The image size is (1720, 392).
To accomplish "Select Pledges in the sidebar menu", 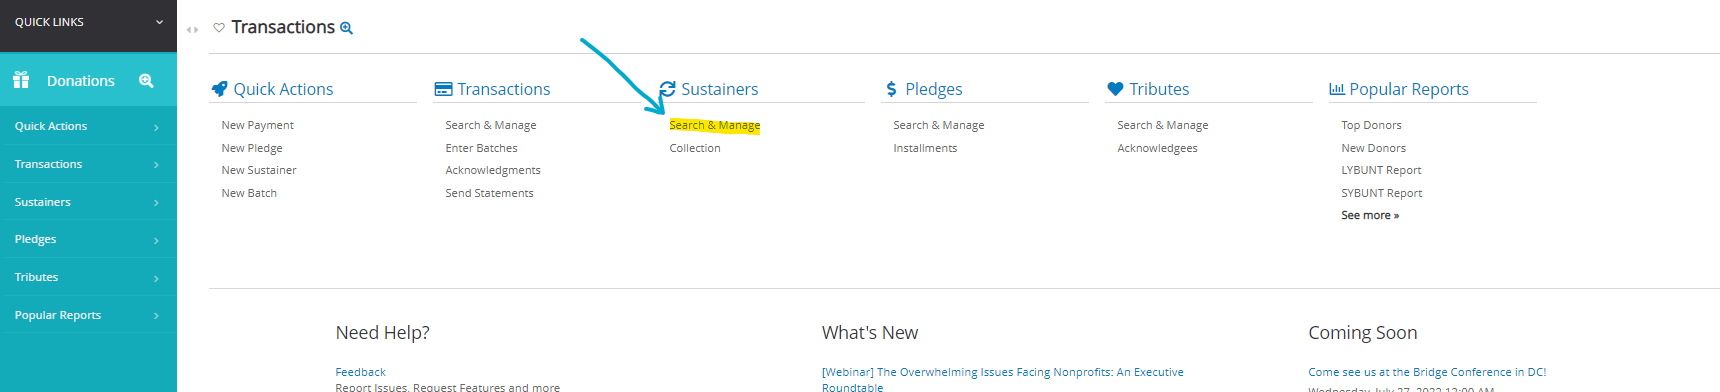I will 88,239.
